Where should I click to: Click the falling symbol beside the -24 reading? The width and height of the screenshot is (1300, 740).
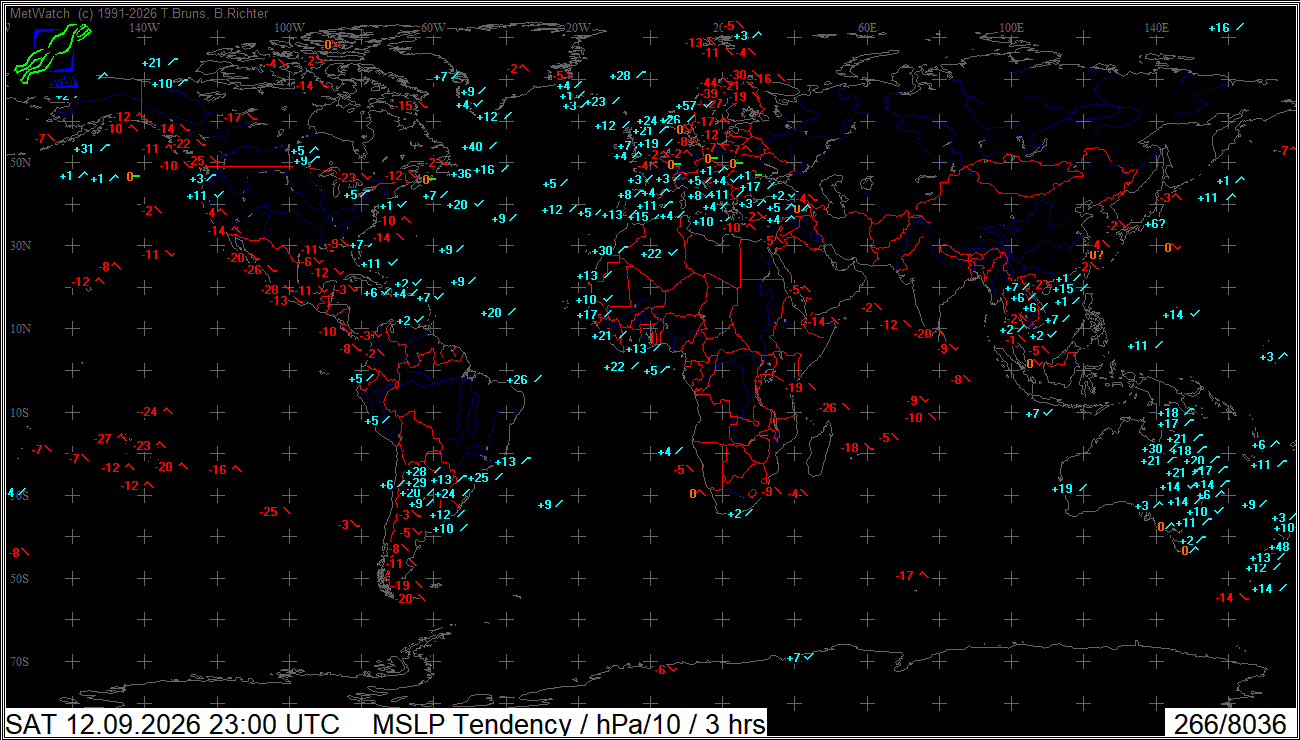(x=168, y=411)
